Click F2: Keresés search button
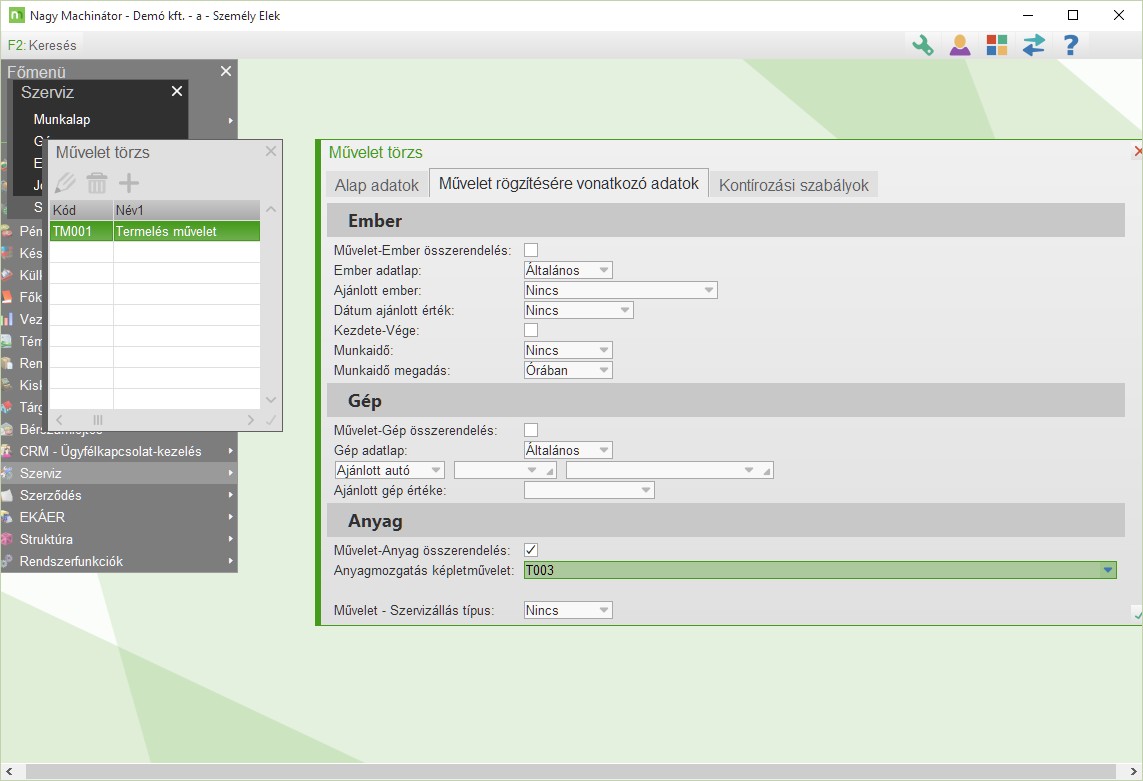 point(42,45)
